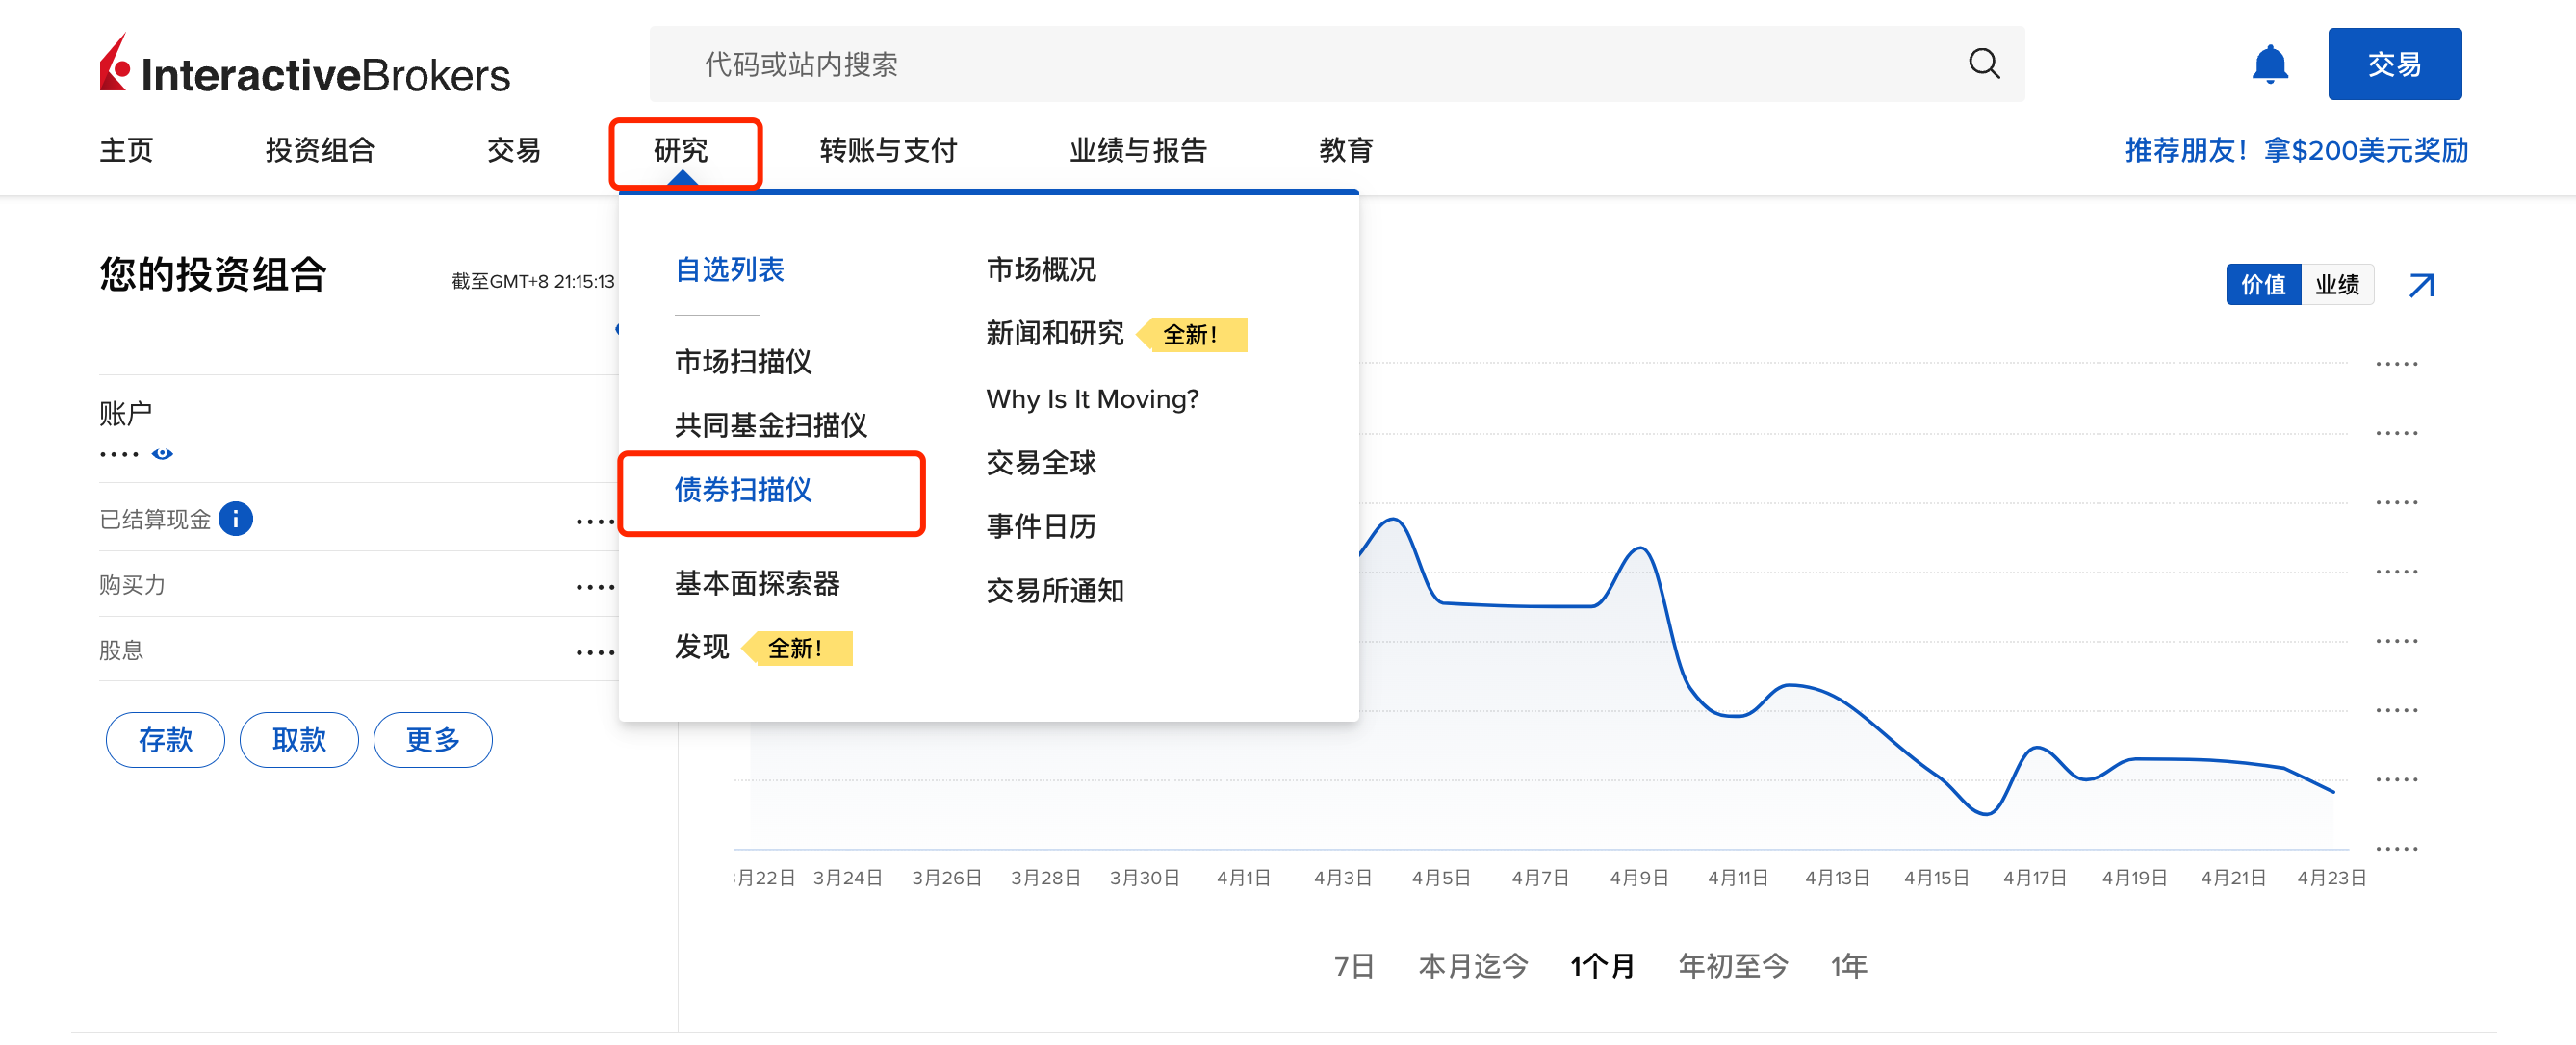Select 基本面探索器 in the menu
This screenshot has width=2576, height=1045.
(757, 583)
